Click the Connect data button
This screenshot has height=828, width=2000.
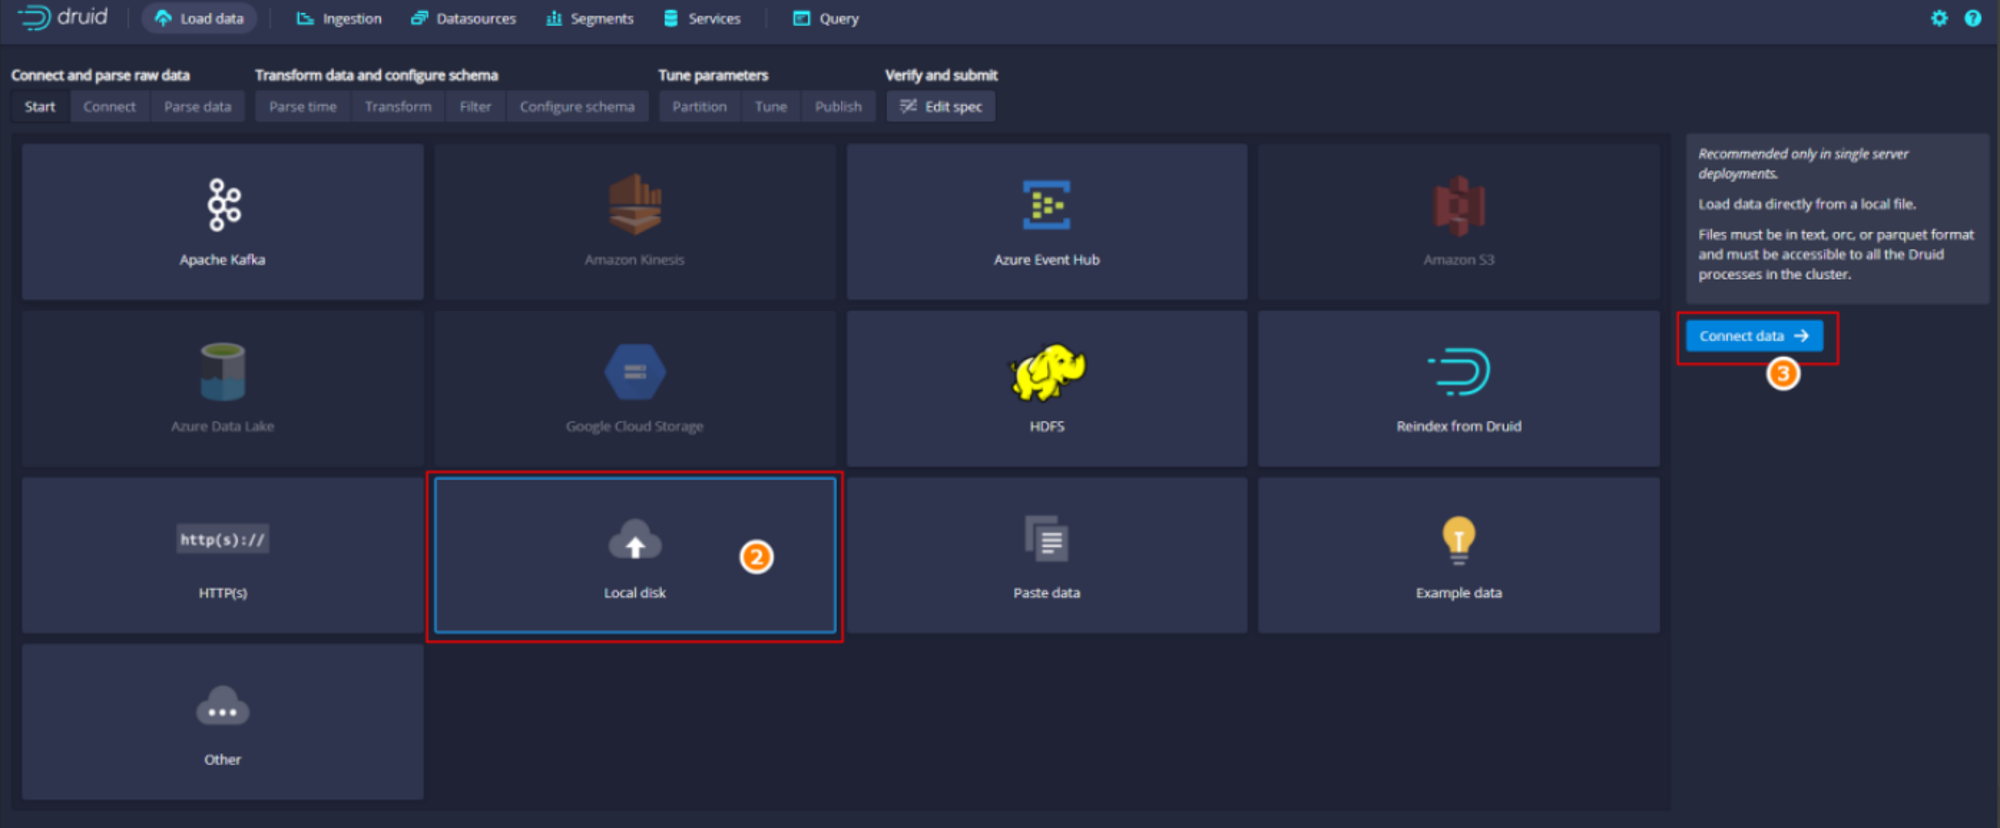[x=1754, y=336]
